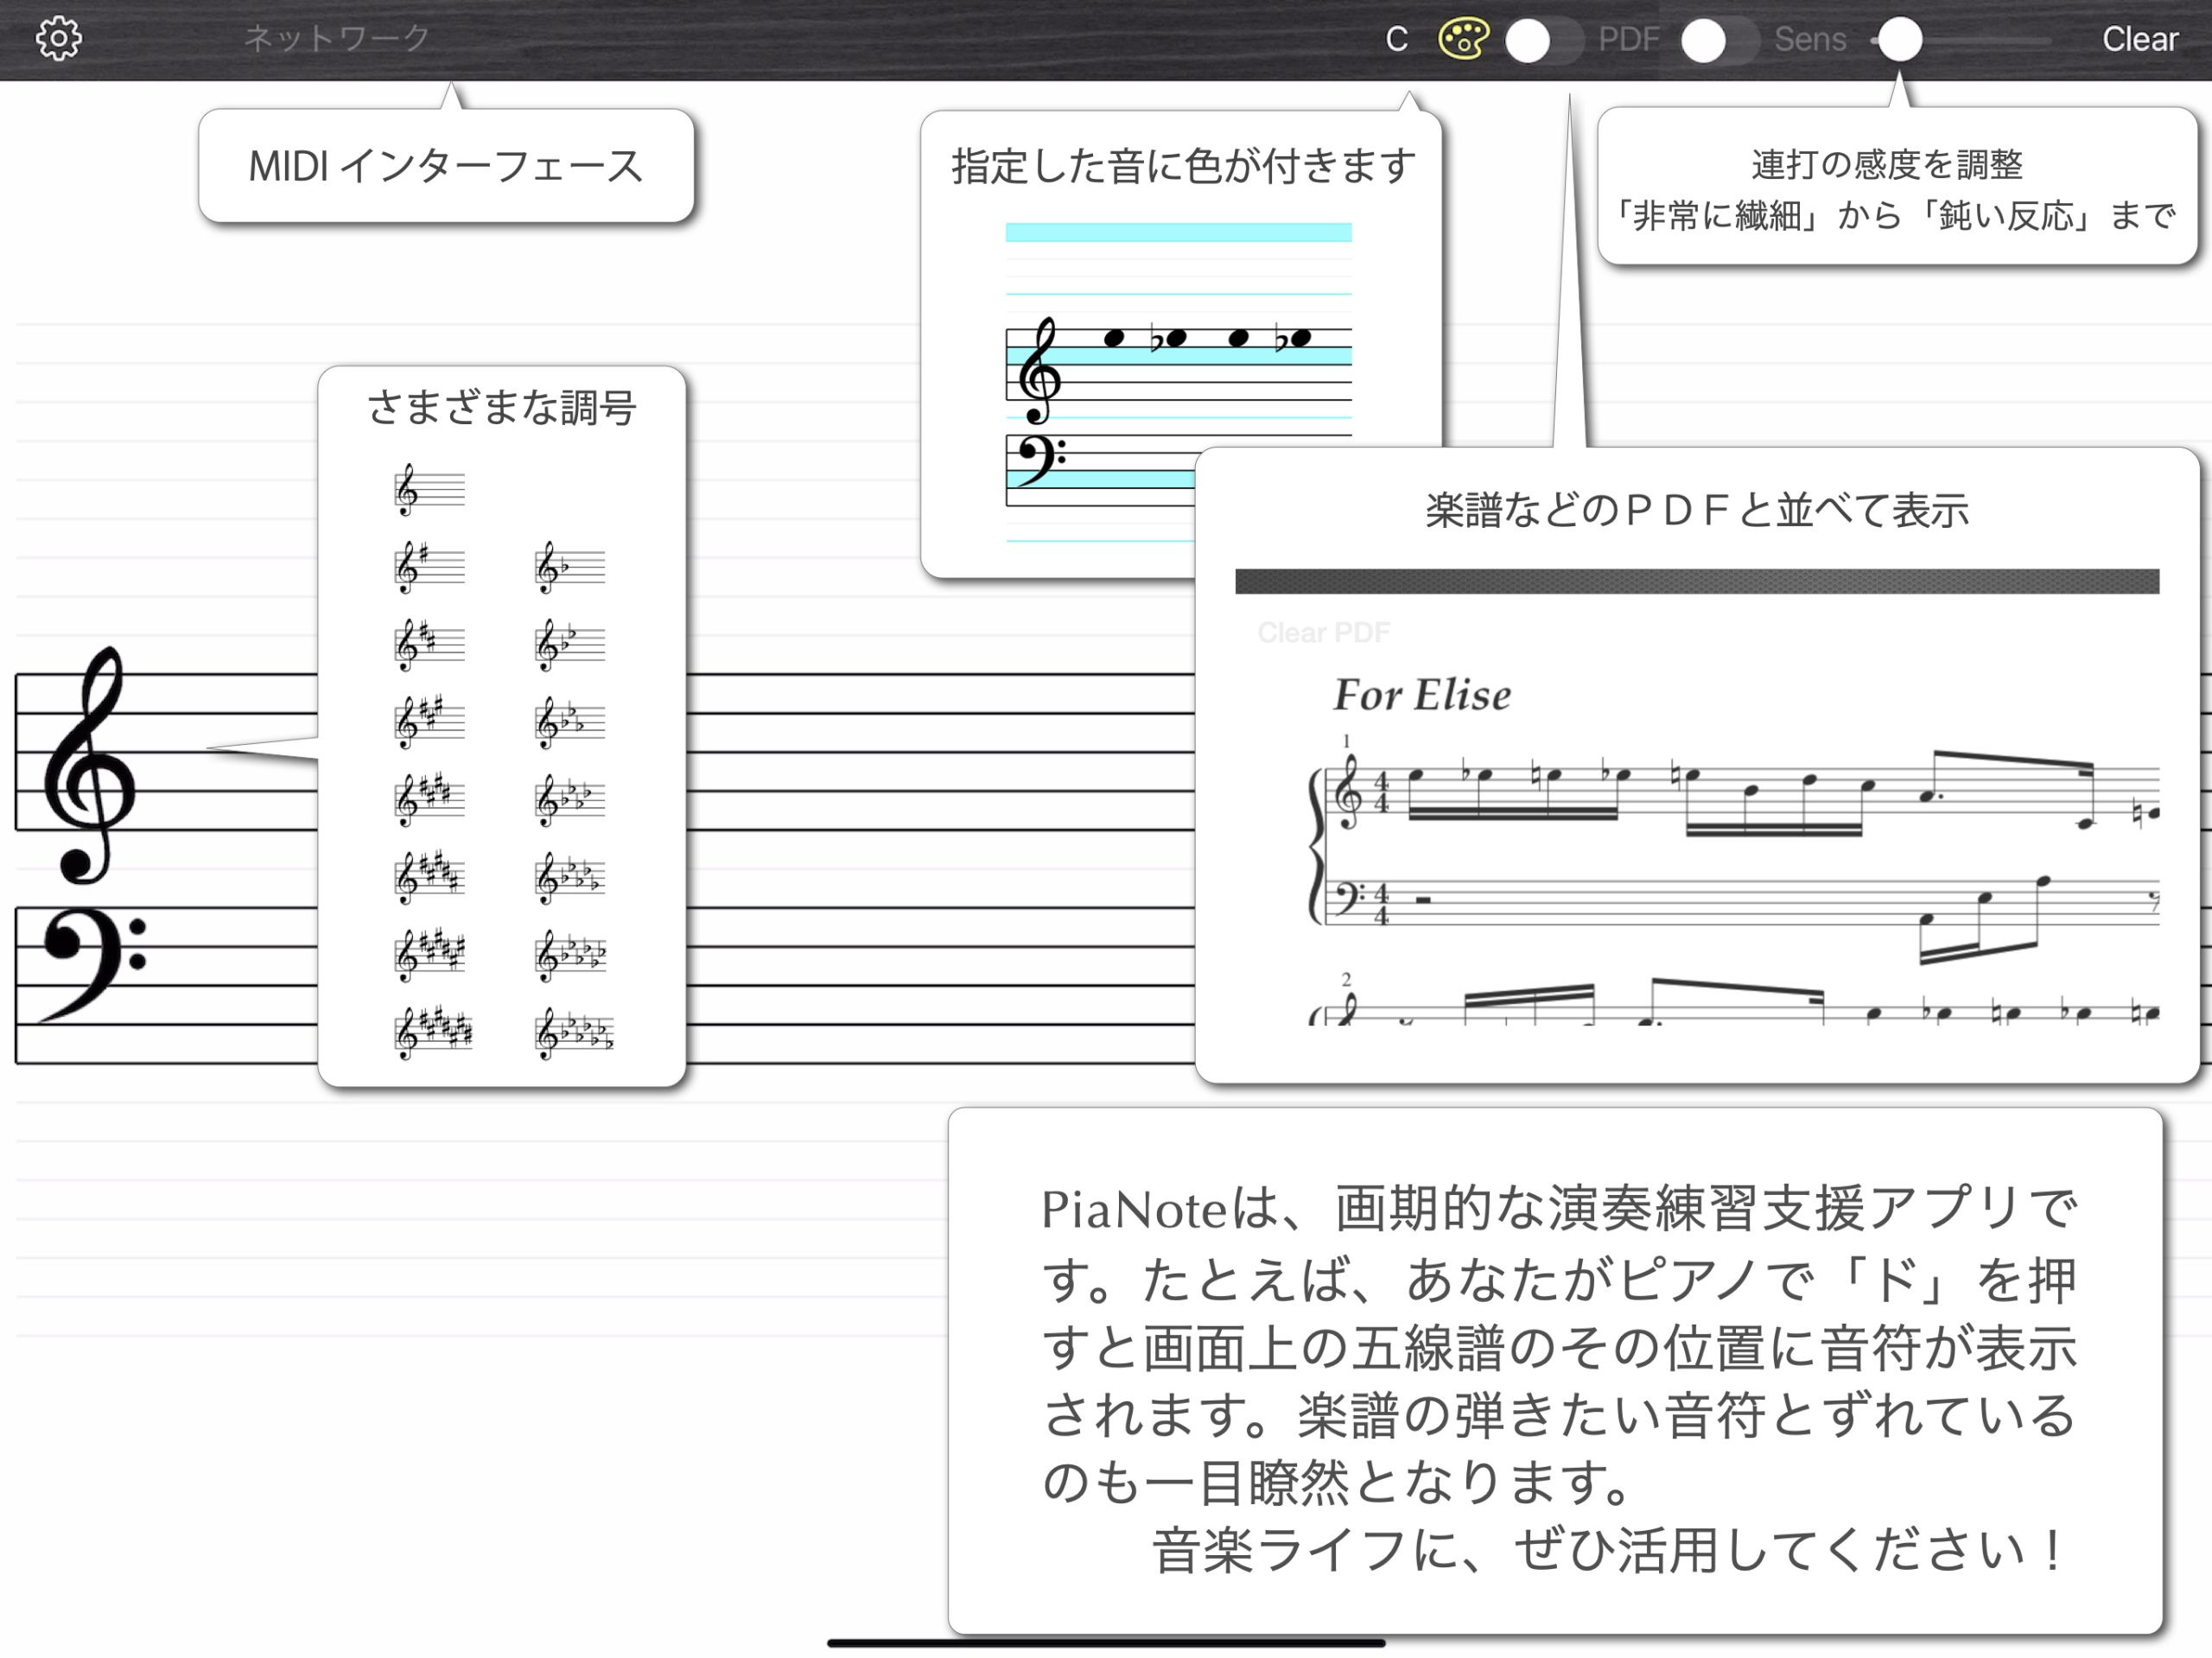Click the large treble clef on the staff
The width and height of the screenshot is (2212, 1658).
88,765
